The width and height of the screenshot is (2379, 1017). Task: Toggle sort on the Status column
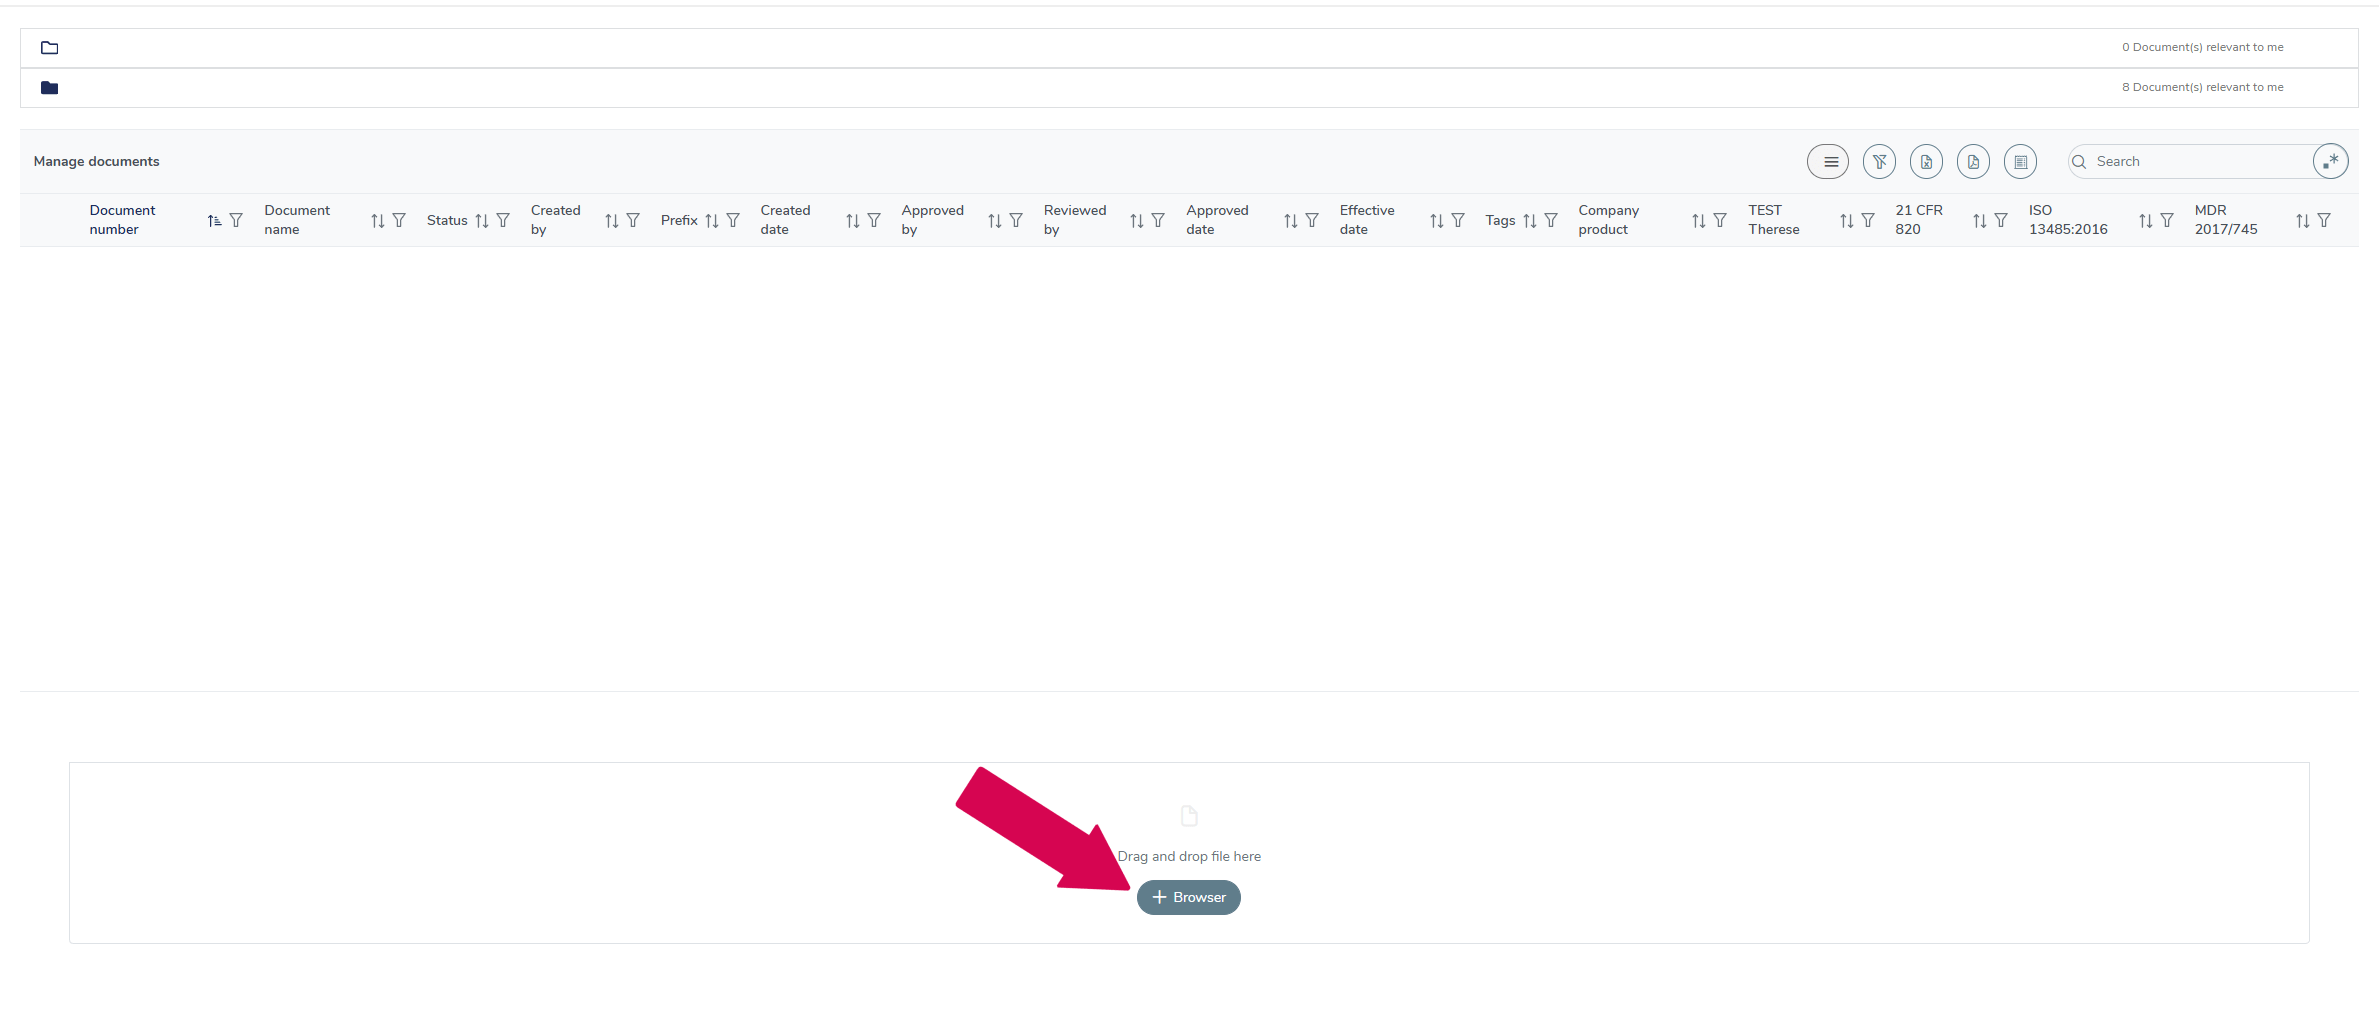click(483, 220)
